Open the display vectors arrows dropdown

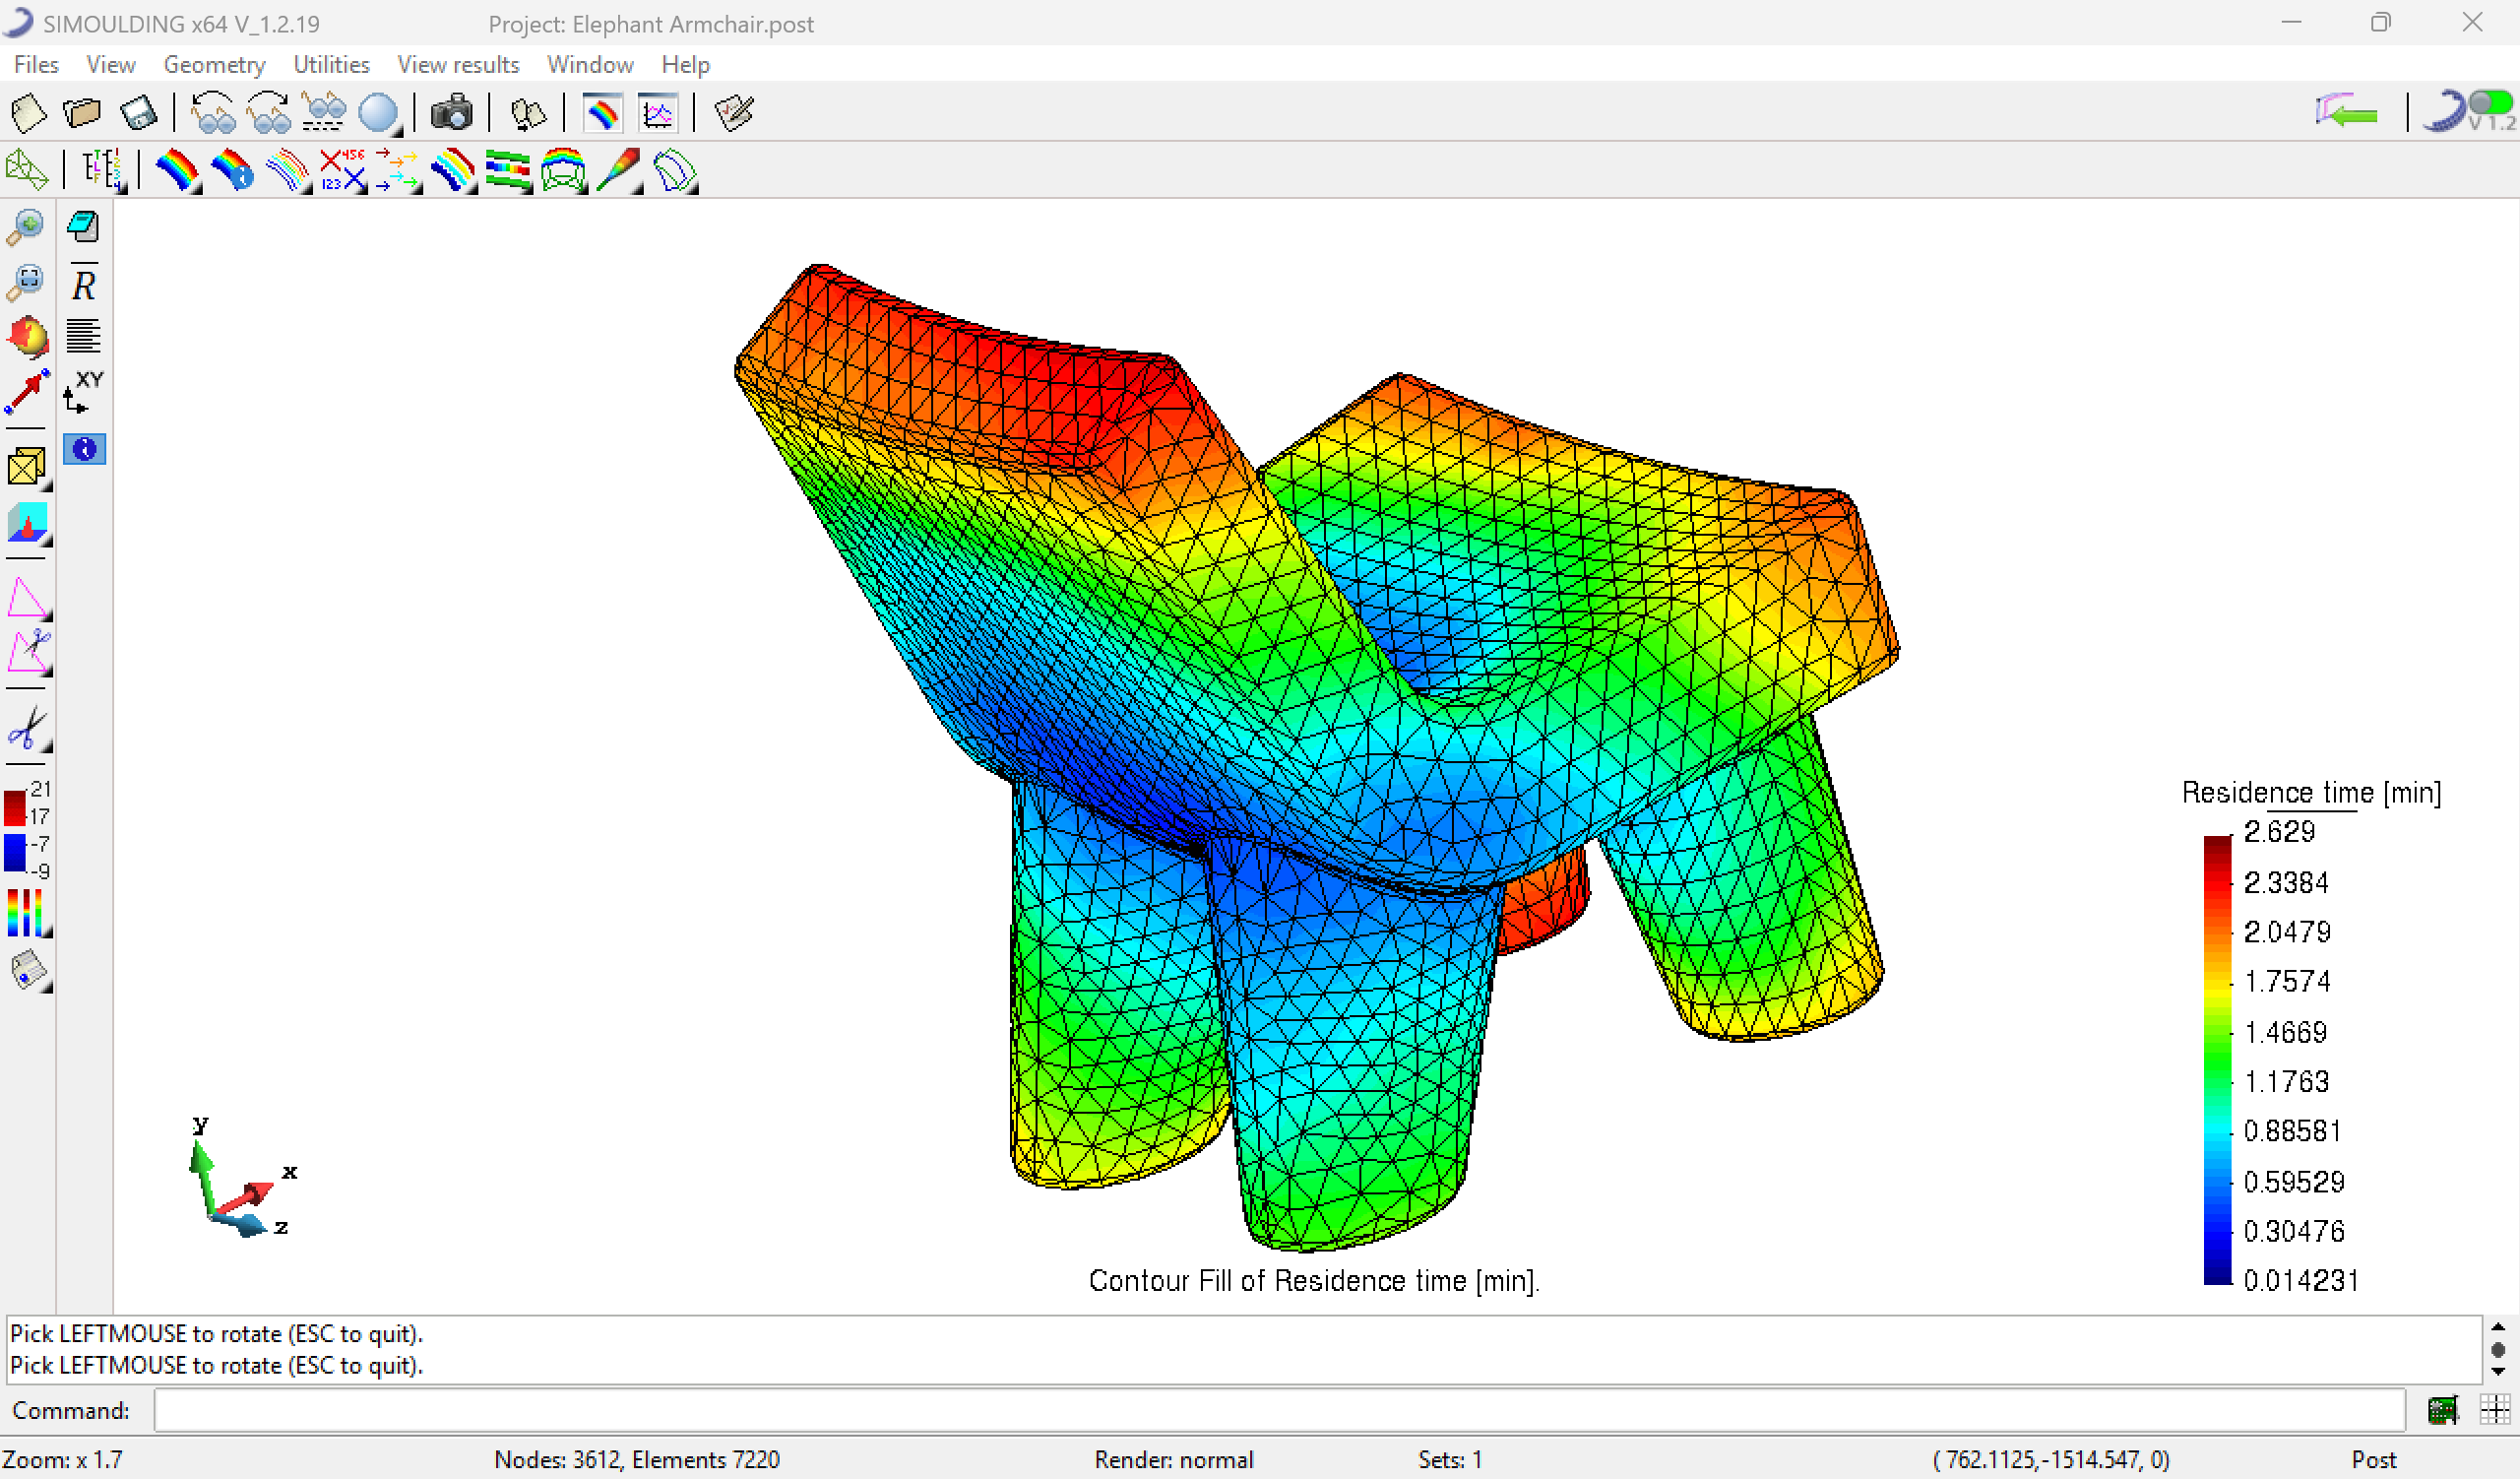point(398,170)
